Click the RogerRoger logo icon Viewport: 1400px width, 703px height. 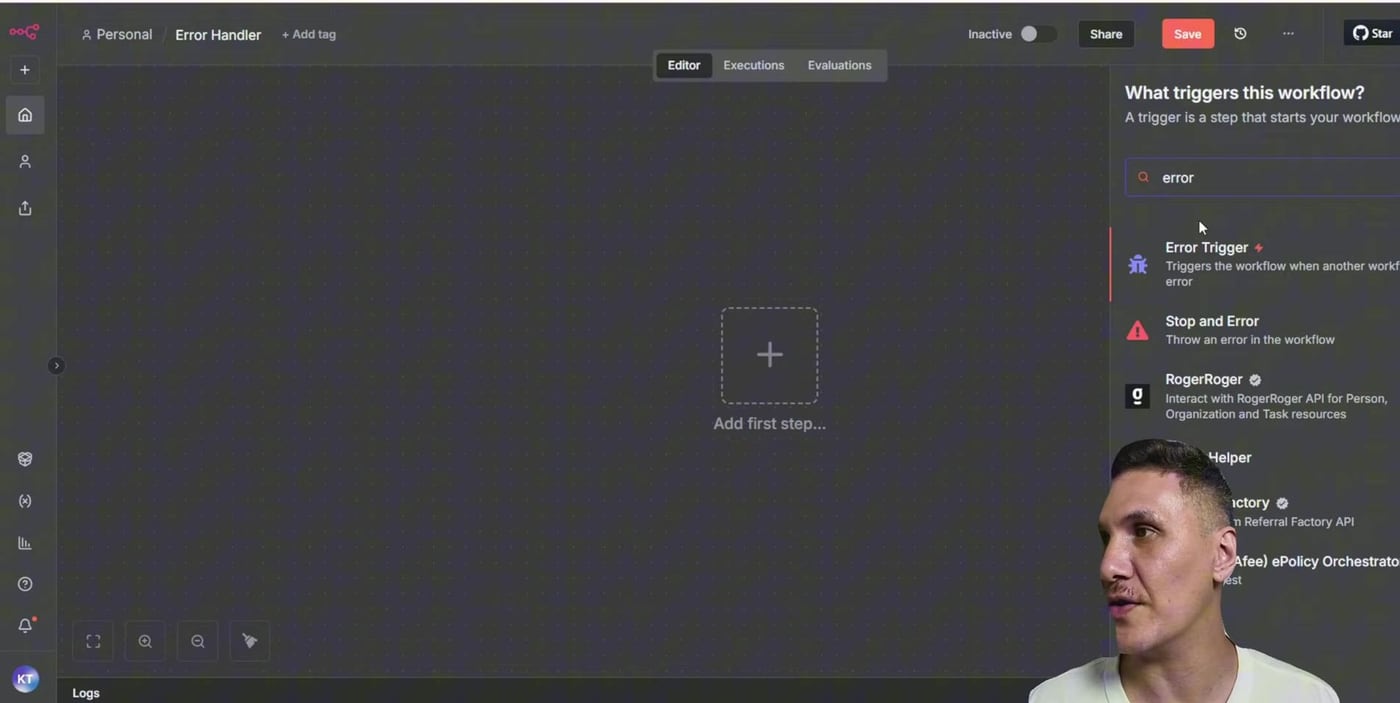pos(1138,396)
